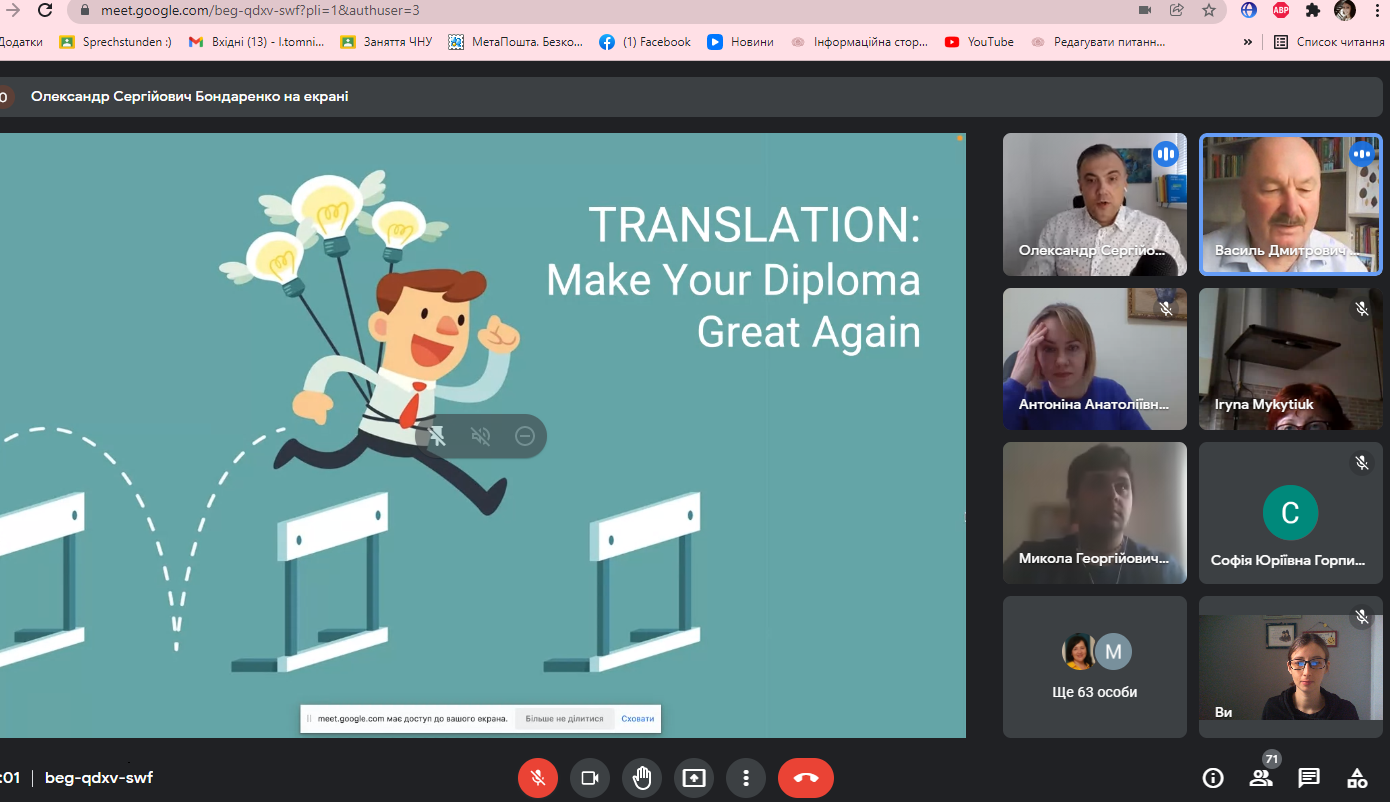Open the 'Список читання' reading list
The width and height of the screenshot is (1390, 802).
pos(1329,42)
